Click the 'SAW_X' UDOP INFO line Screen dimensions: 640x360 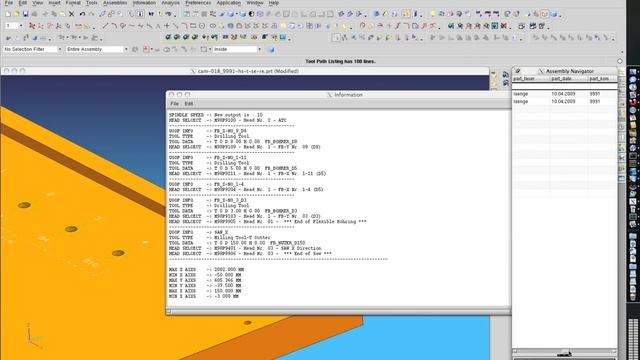[x=199, y=232]
